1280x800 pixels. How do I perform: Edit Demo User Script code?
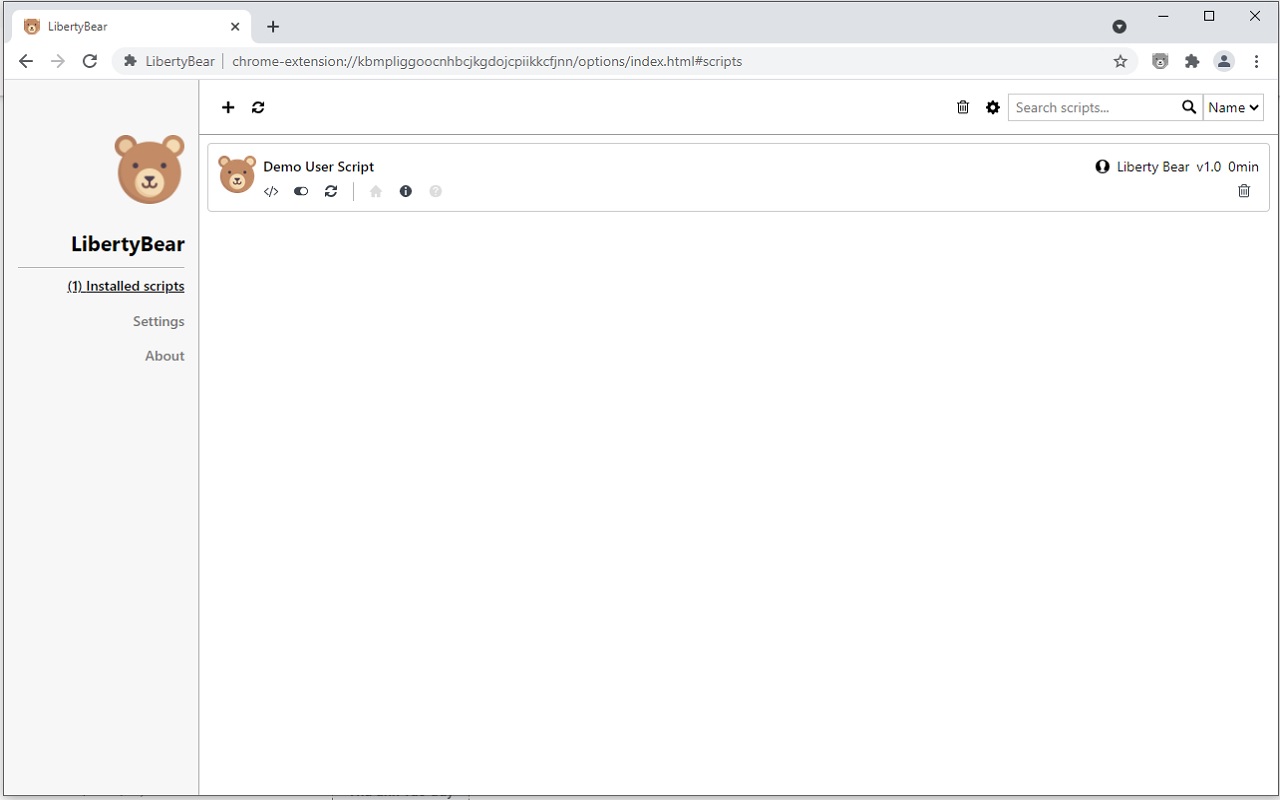click(271, 191)
